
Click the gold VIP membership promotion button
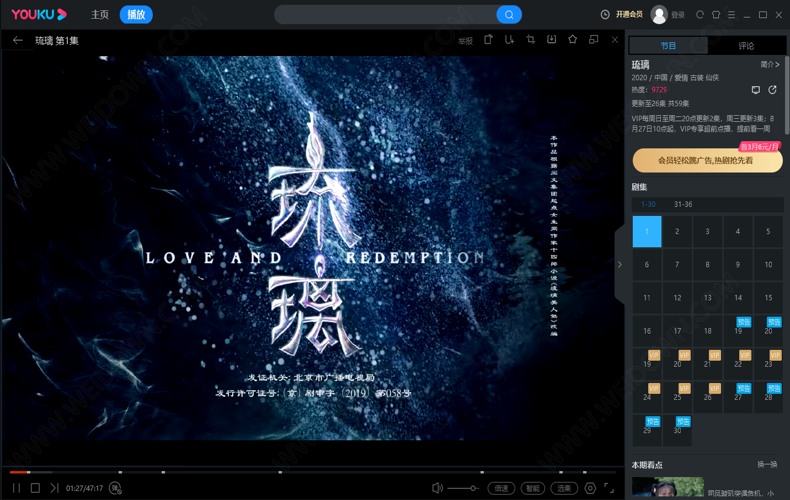707,160
